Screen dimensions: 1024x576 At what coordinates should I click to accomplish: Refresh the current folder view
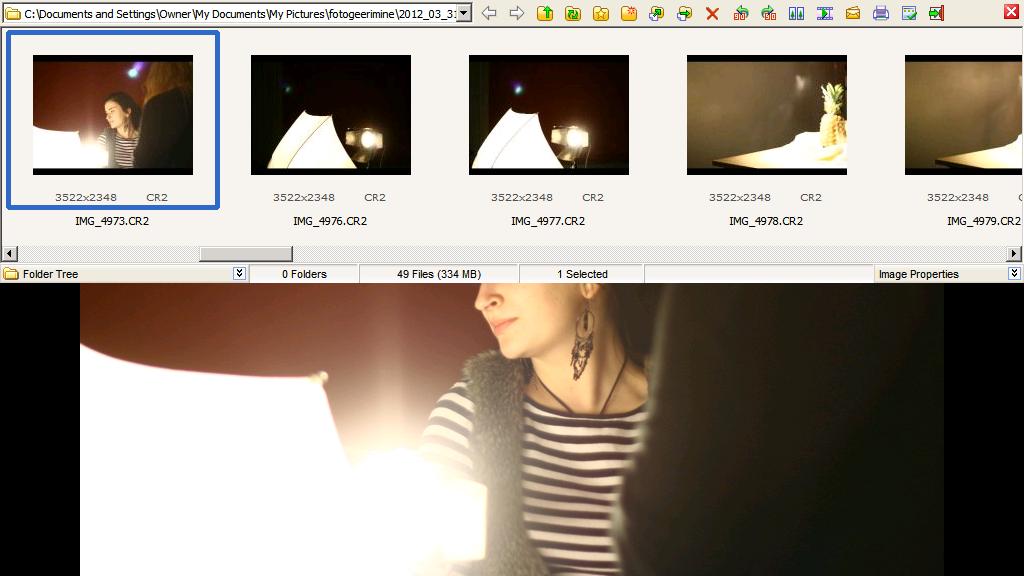pos(573,13)
